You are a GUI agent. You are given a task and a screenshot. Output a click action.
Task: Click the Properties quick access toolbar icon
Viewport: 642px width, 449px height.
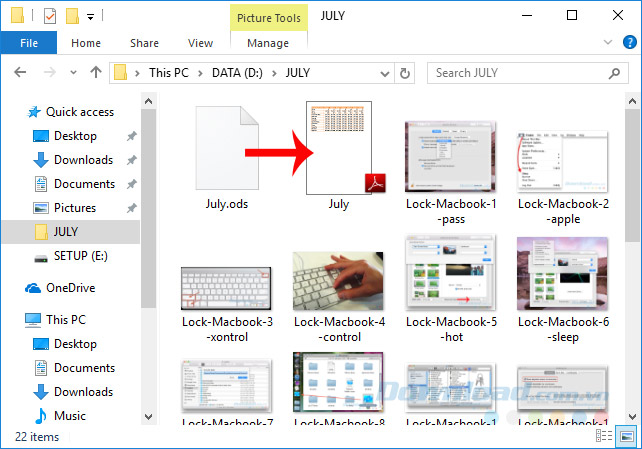50,16
